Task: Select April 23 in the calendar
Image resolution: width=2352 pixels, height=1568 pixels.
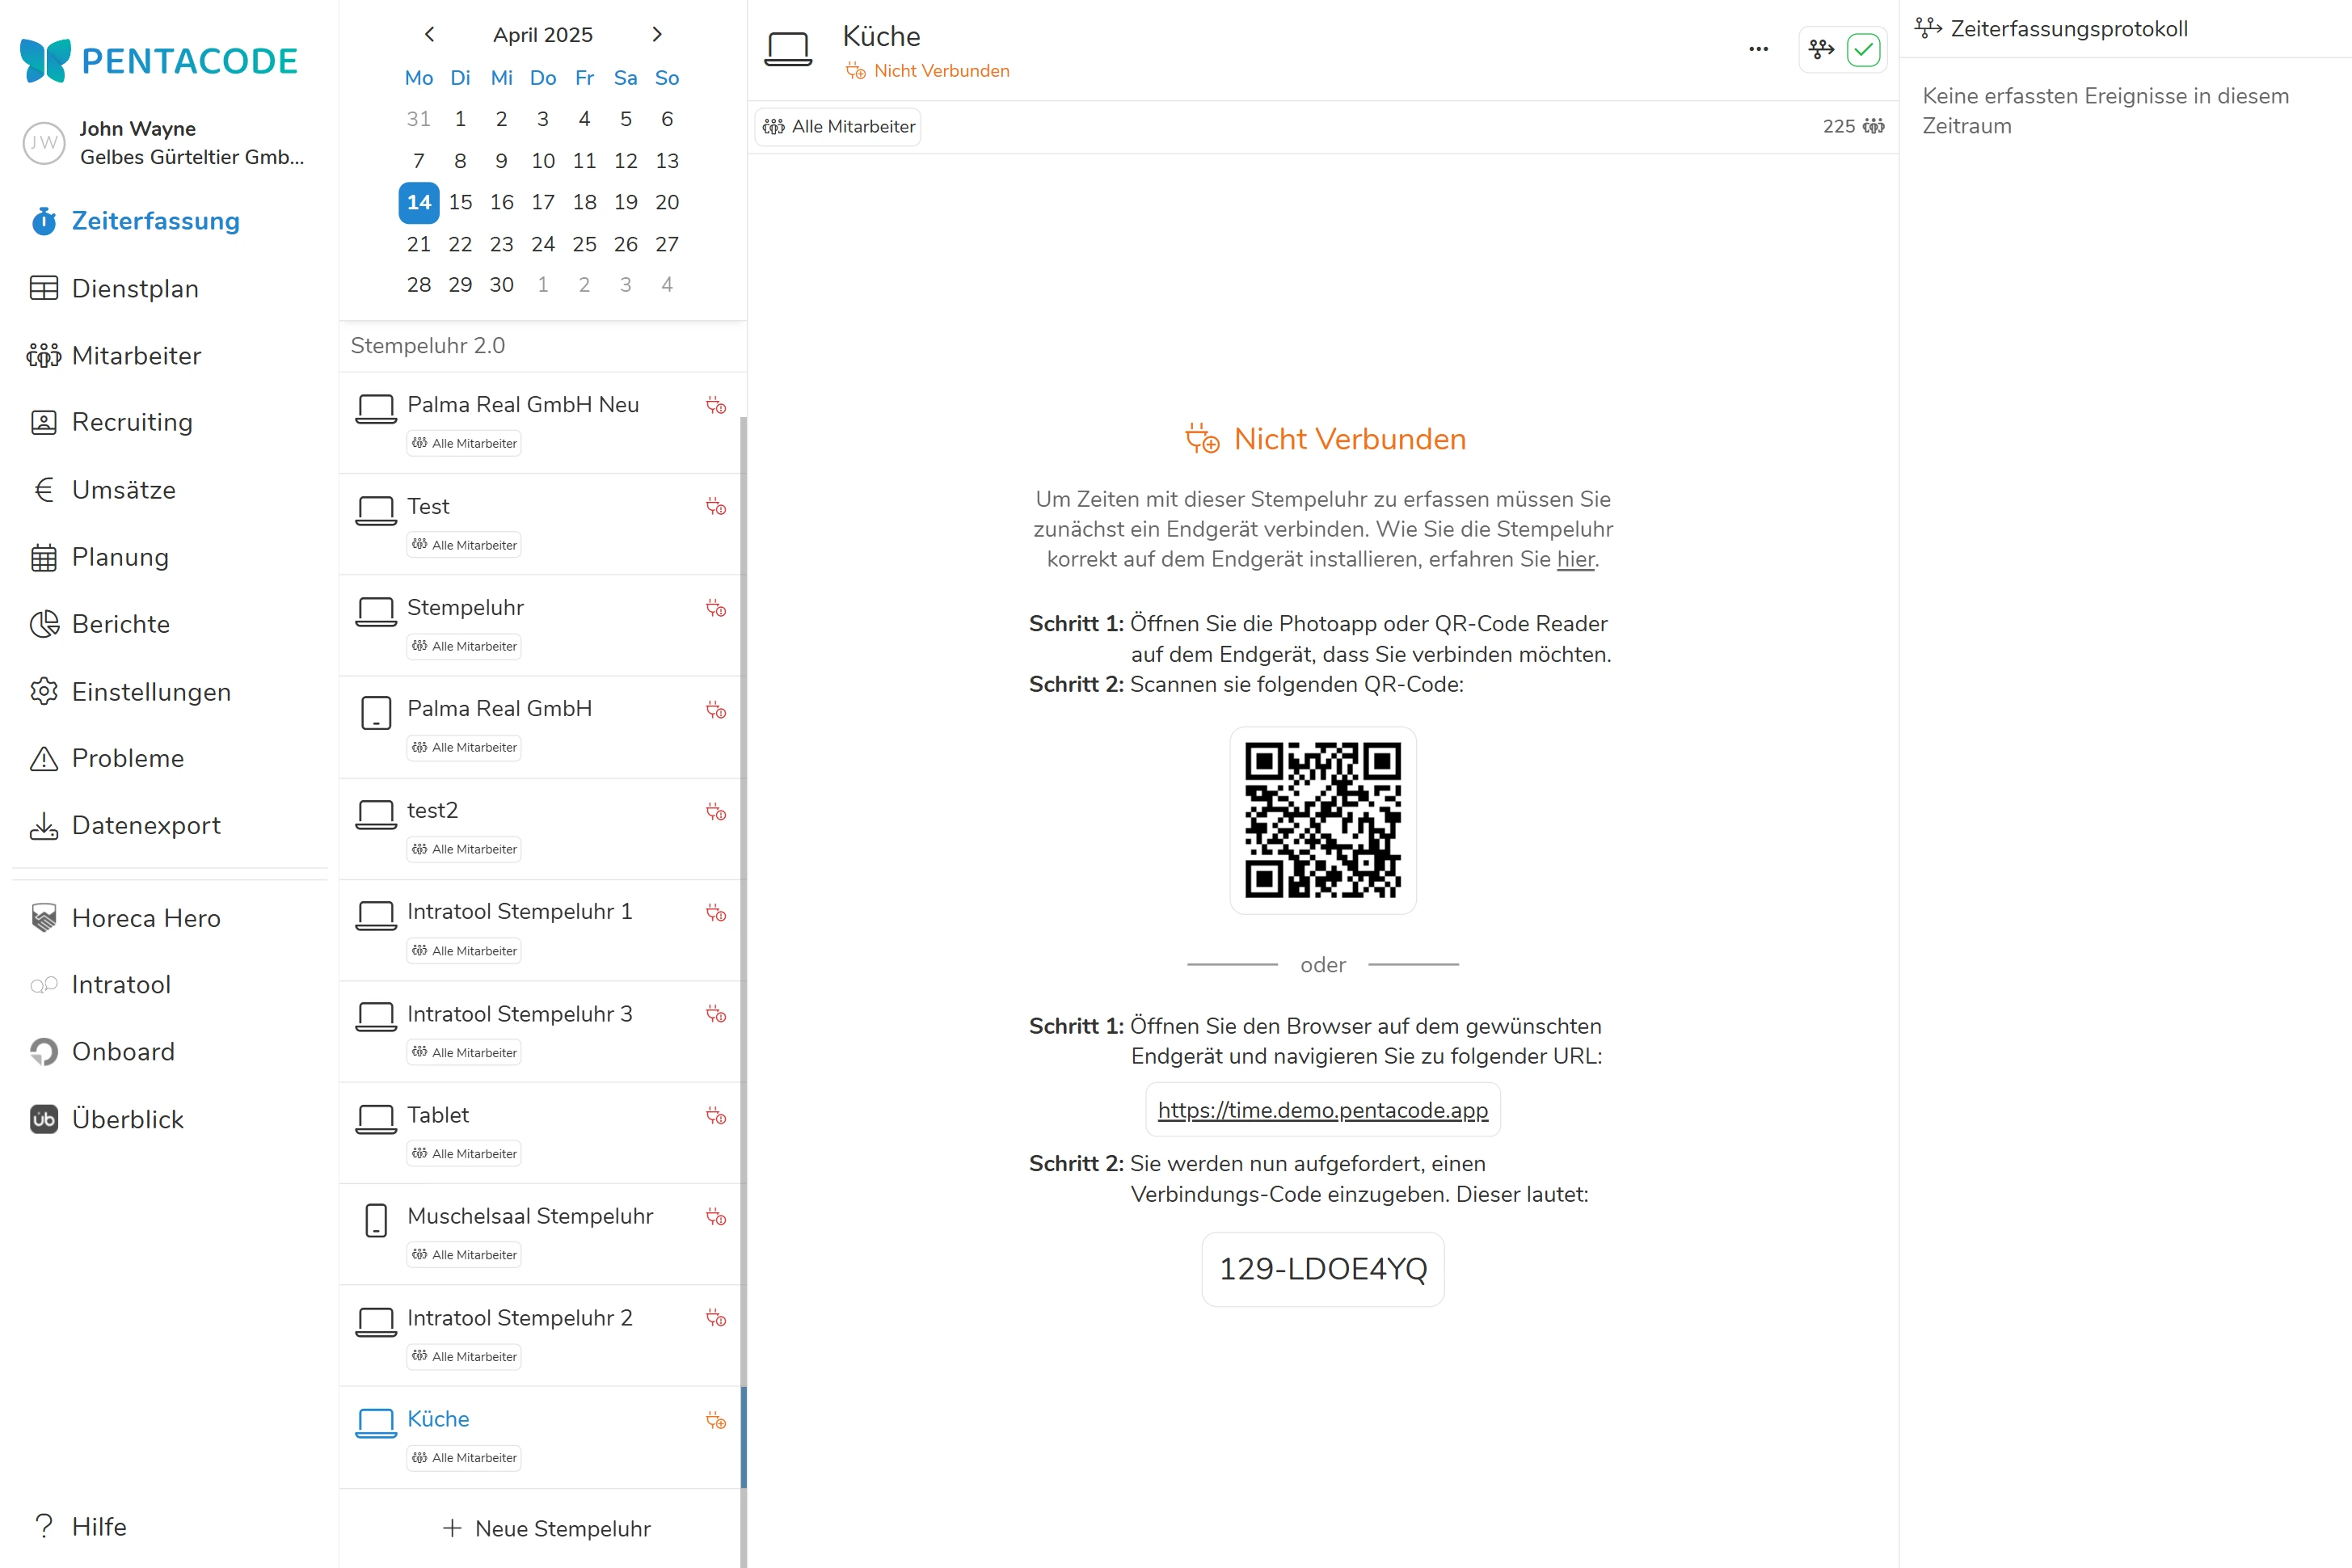Action: tap(501, 244)
